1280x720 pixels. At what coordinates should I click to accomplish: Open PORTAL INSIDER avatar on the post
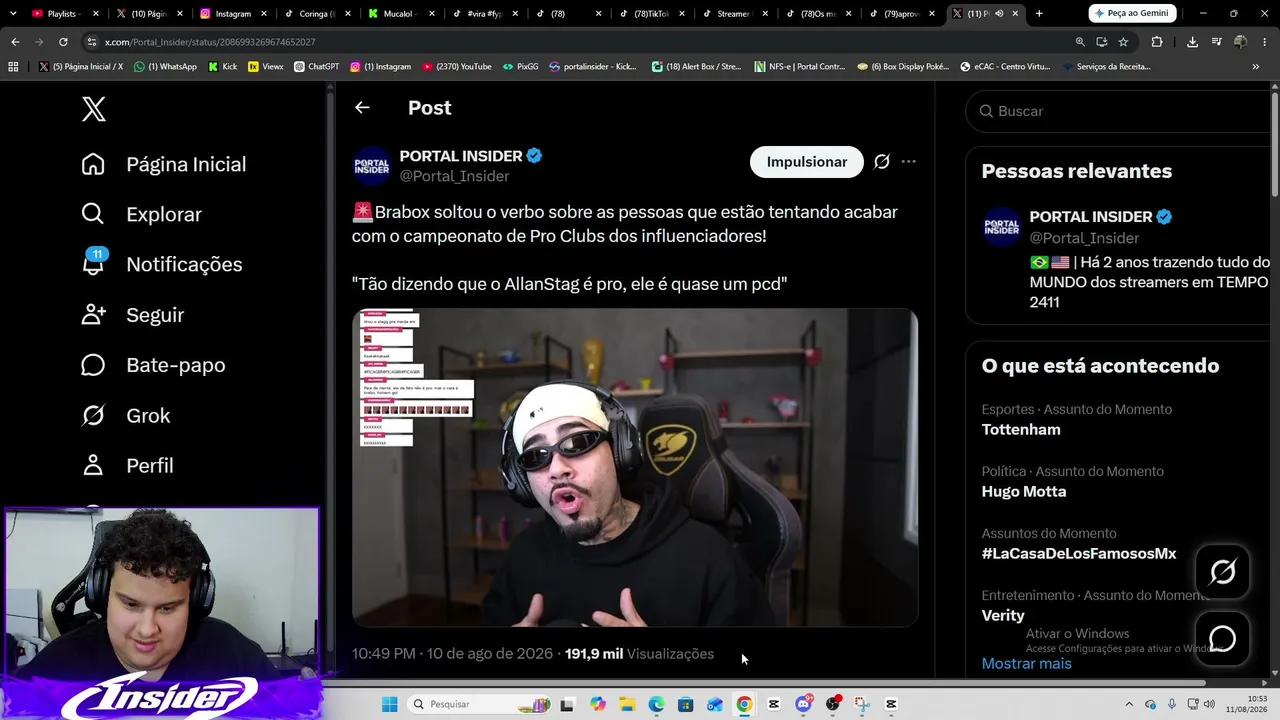(x=372, y=166)
